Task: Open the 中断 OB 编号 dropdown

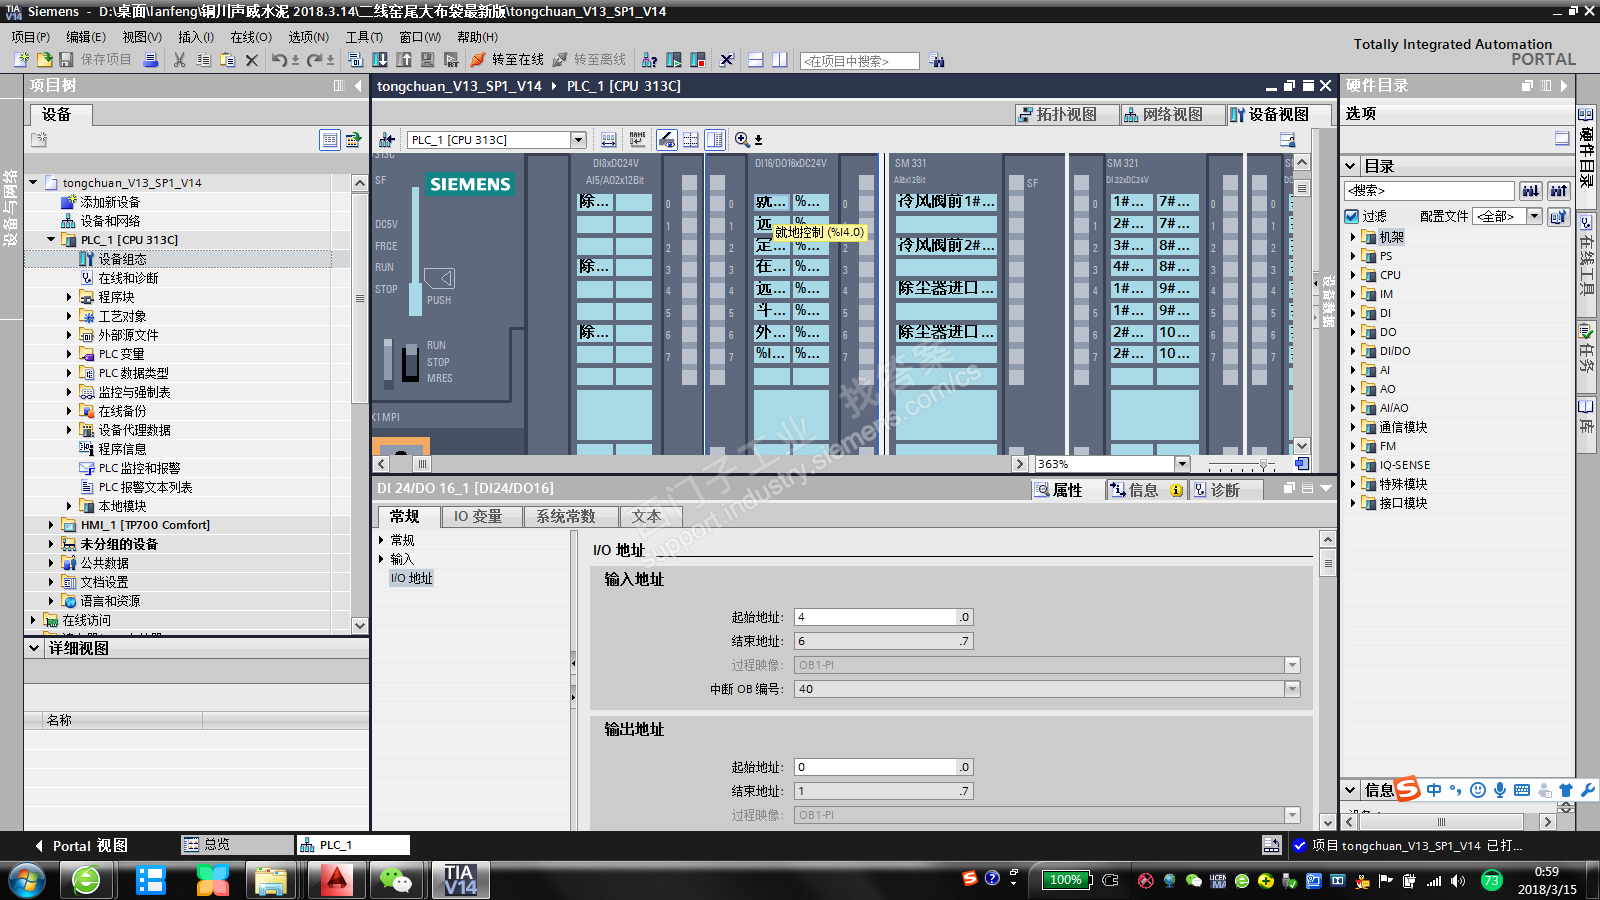Action: click(1292, 689)
